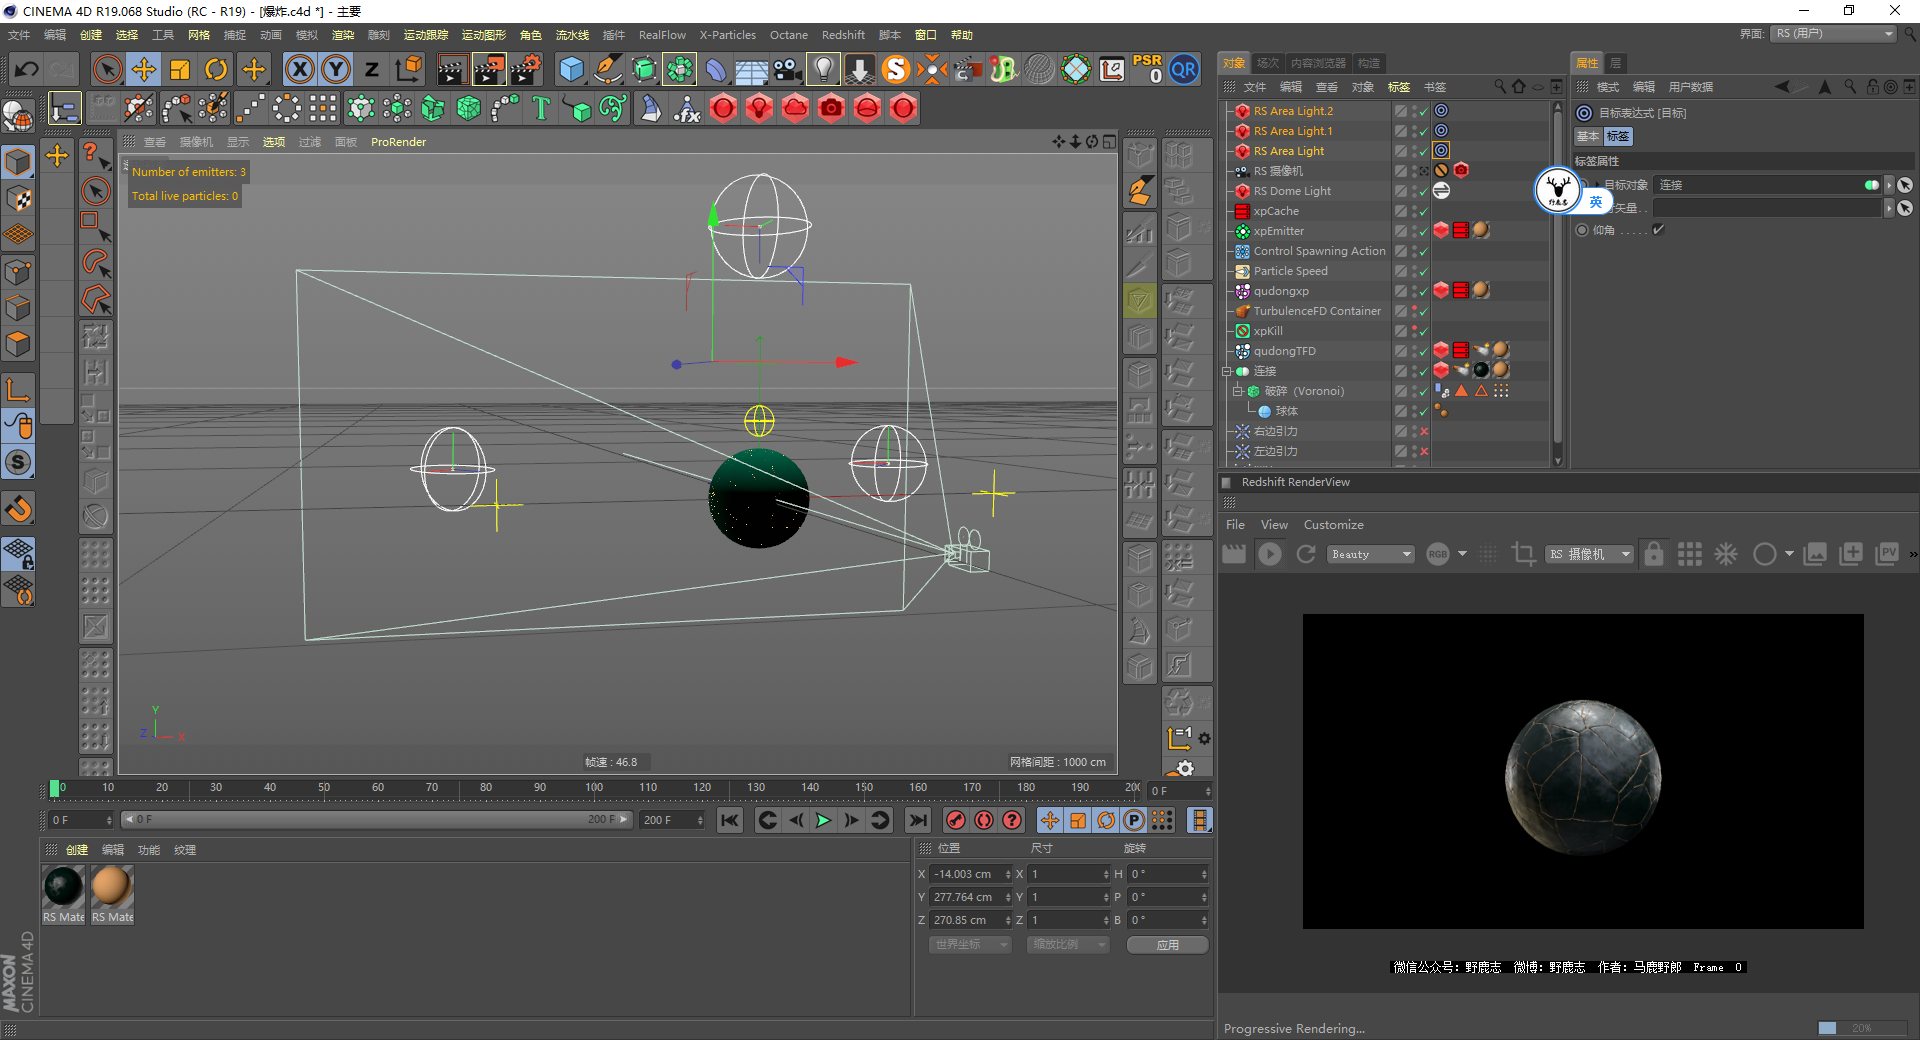1920x1040 pixels.
Task: Click the Redshift refresh render icon
Action: coord(1306,554)
